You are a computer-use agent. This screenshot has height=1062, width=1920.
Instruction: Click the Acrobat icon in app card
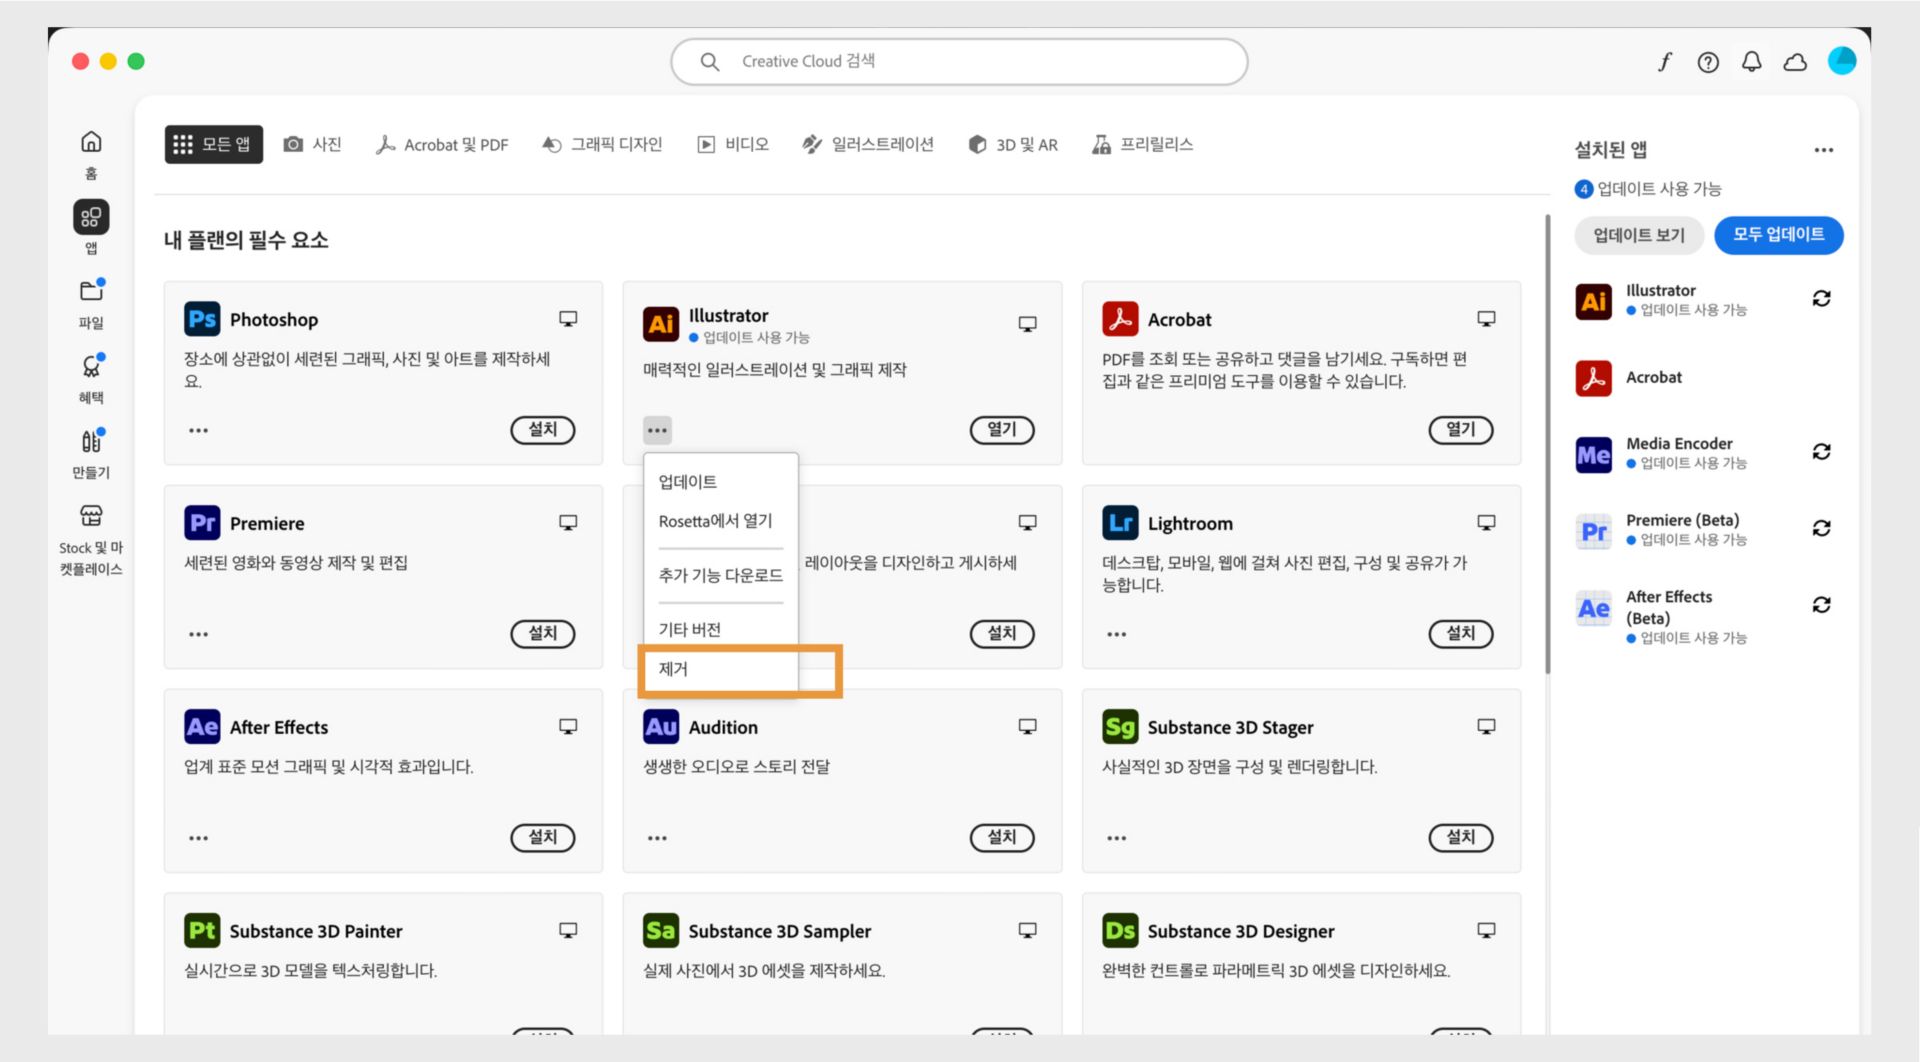pos(1120,319)
